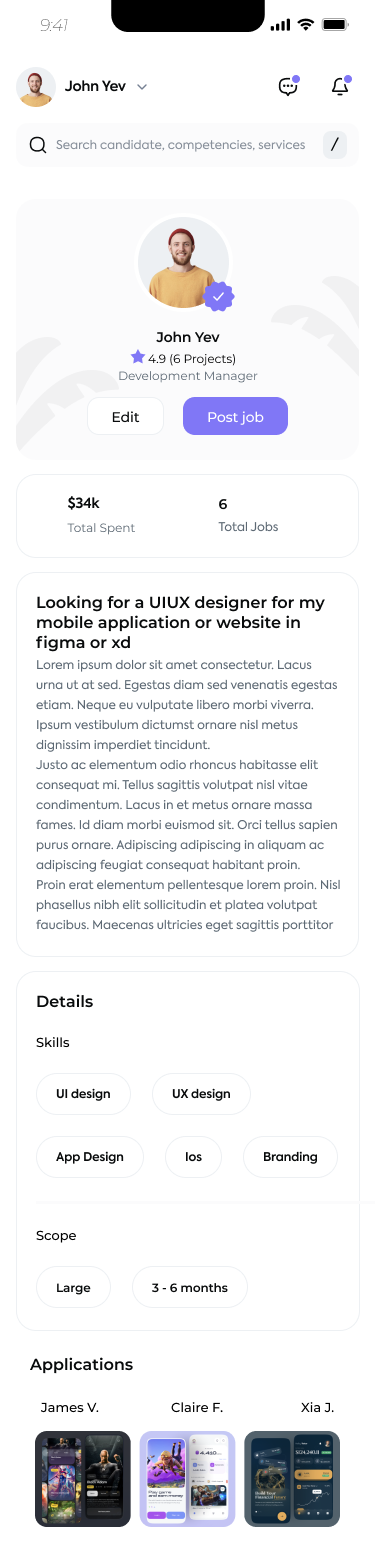Choose the 3 - 6 months scope chip
Screen dimensions: 375x1561
(x=190, y=1288)
